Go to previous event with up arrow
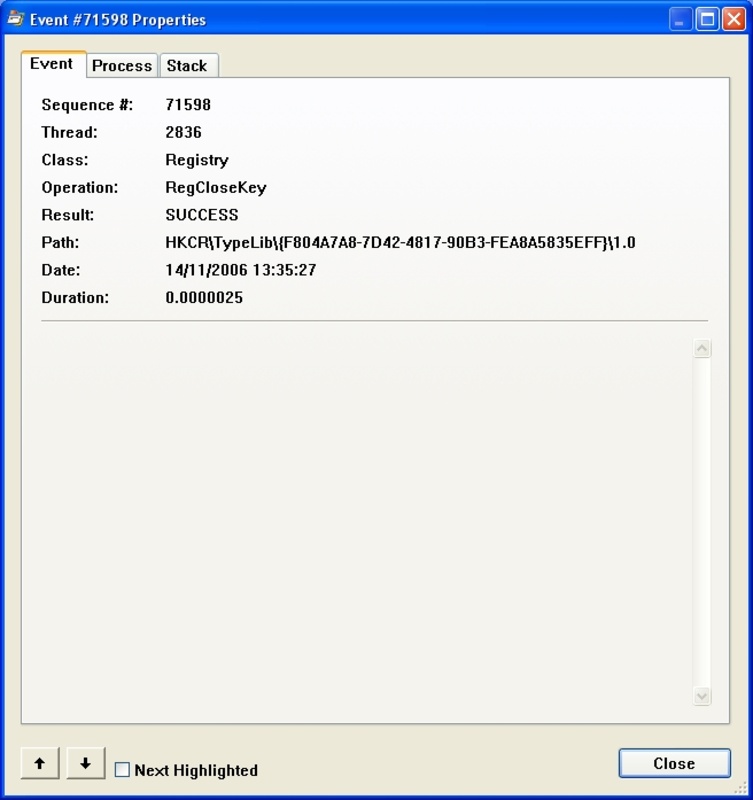 tap(40, 763)
